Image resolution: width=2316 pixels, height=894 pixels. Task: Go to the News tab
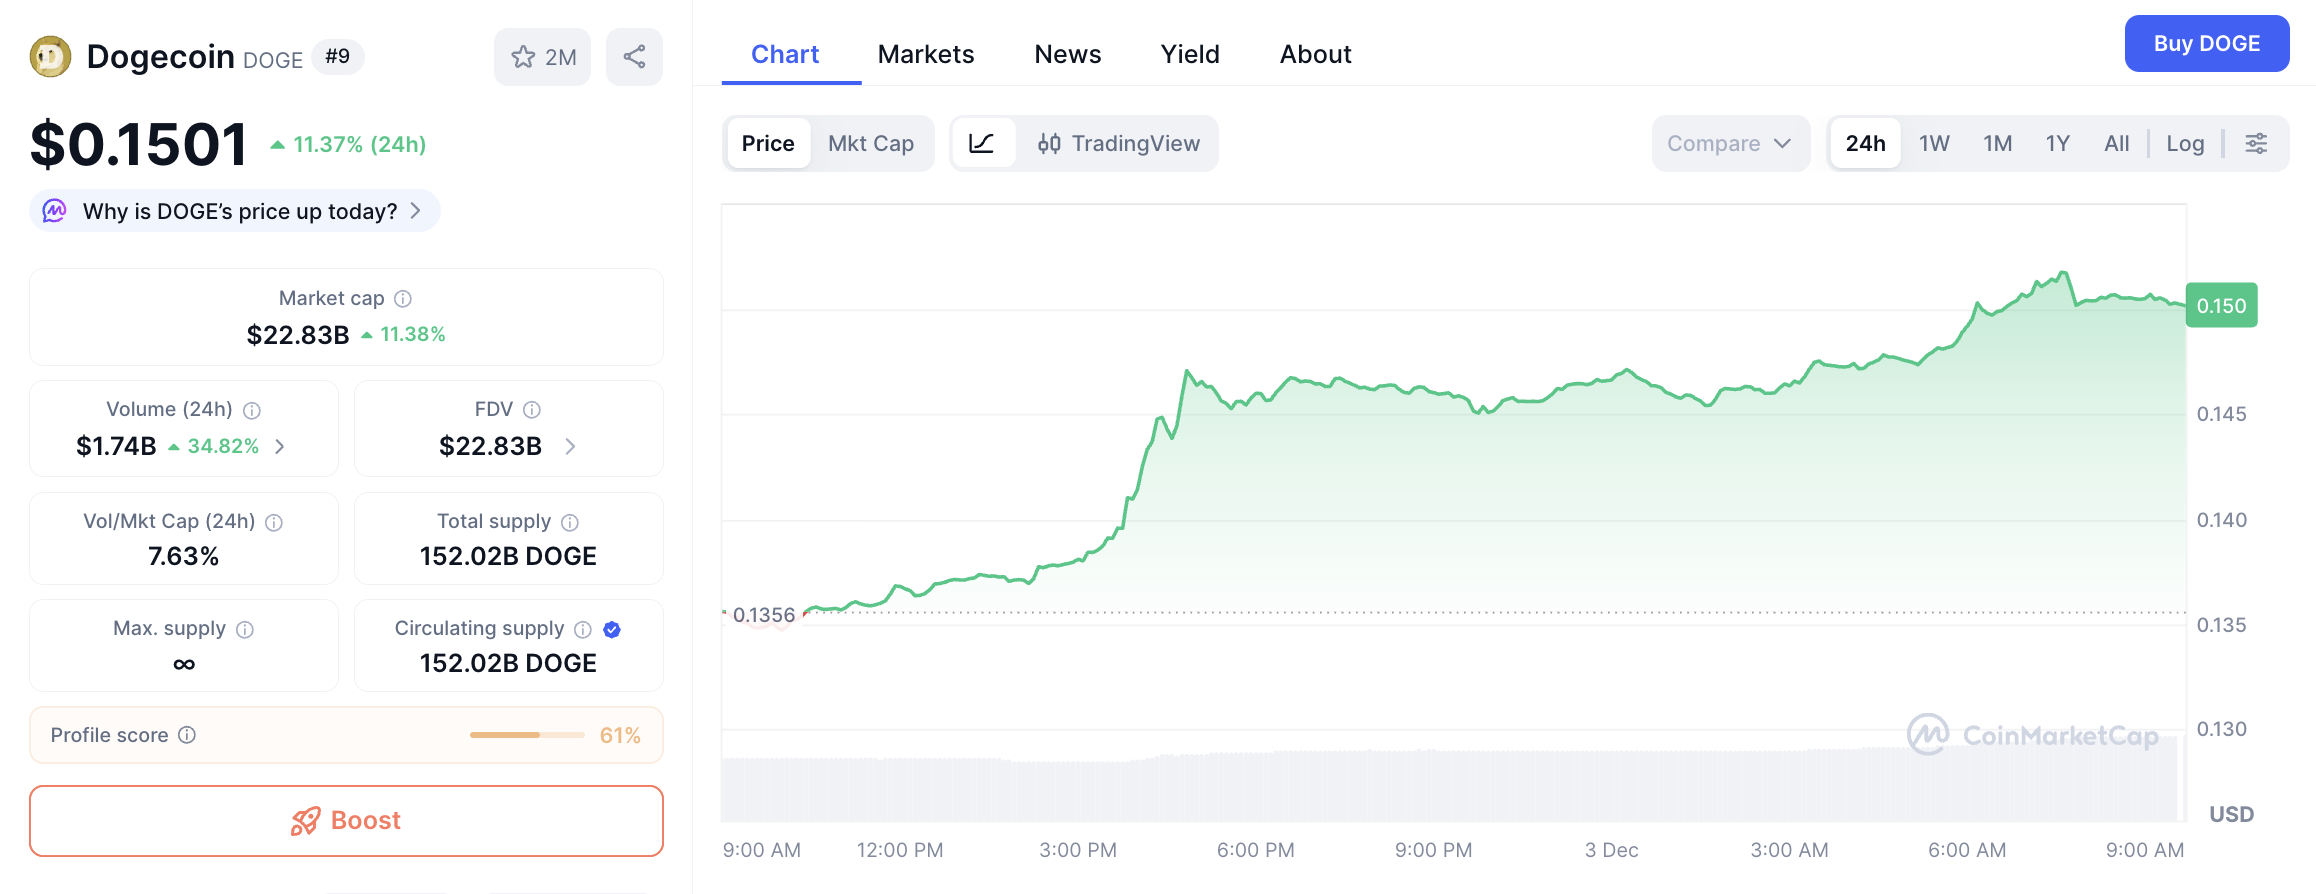coord(1067,54)
